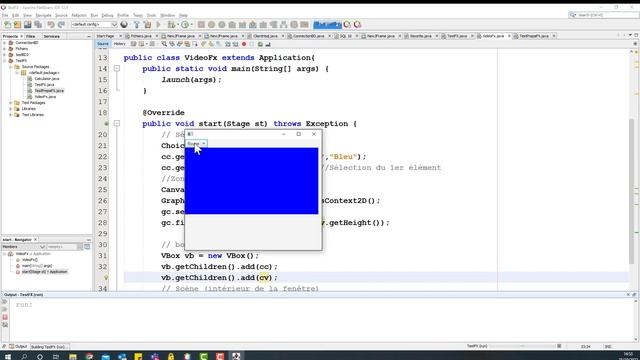The image size is (640, 360).
Task: Collapse the TestFX project node
Action: [4, 60]
